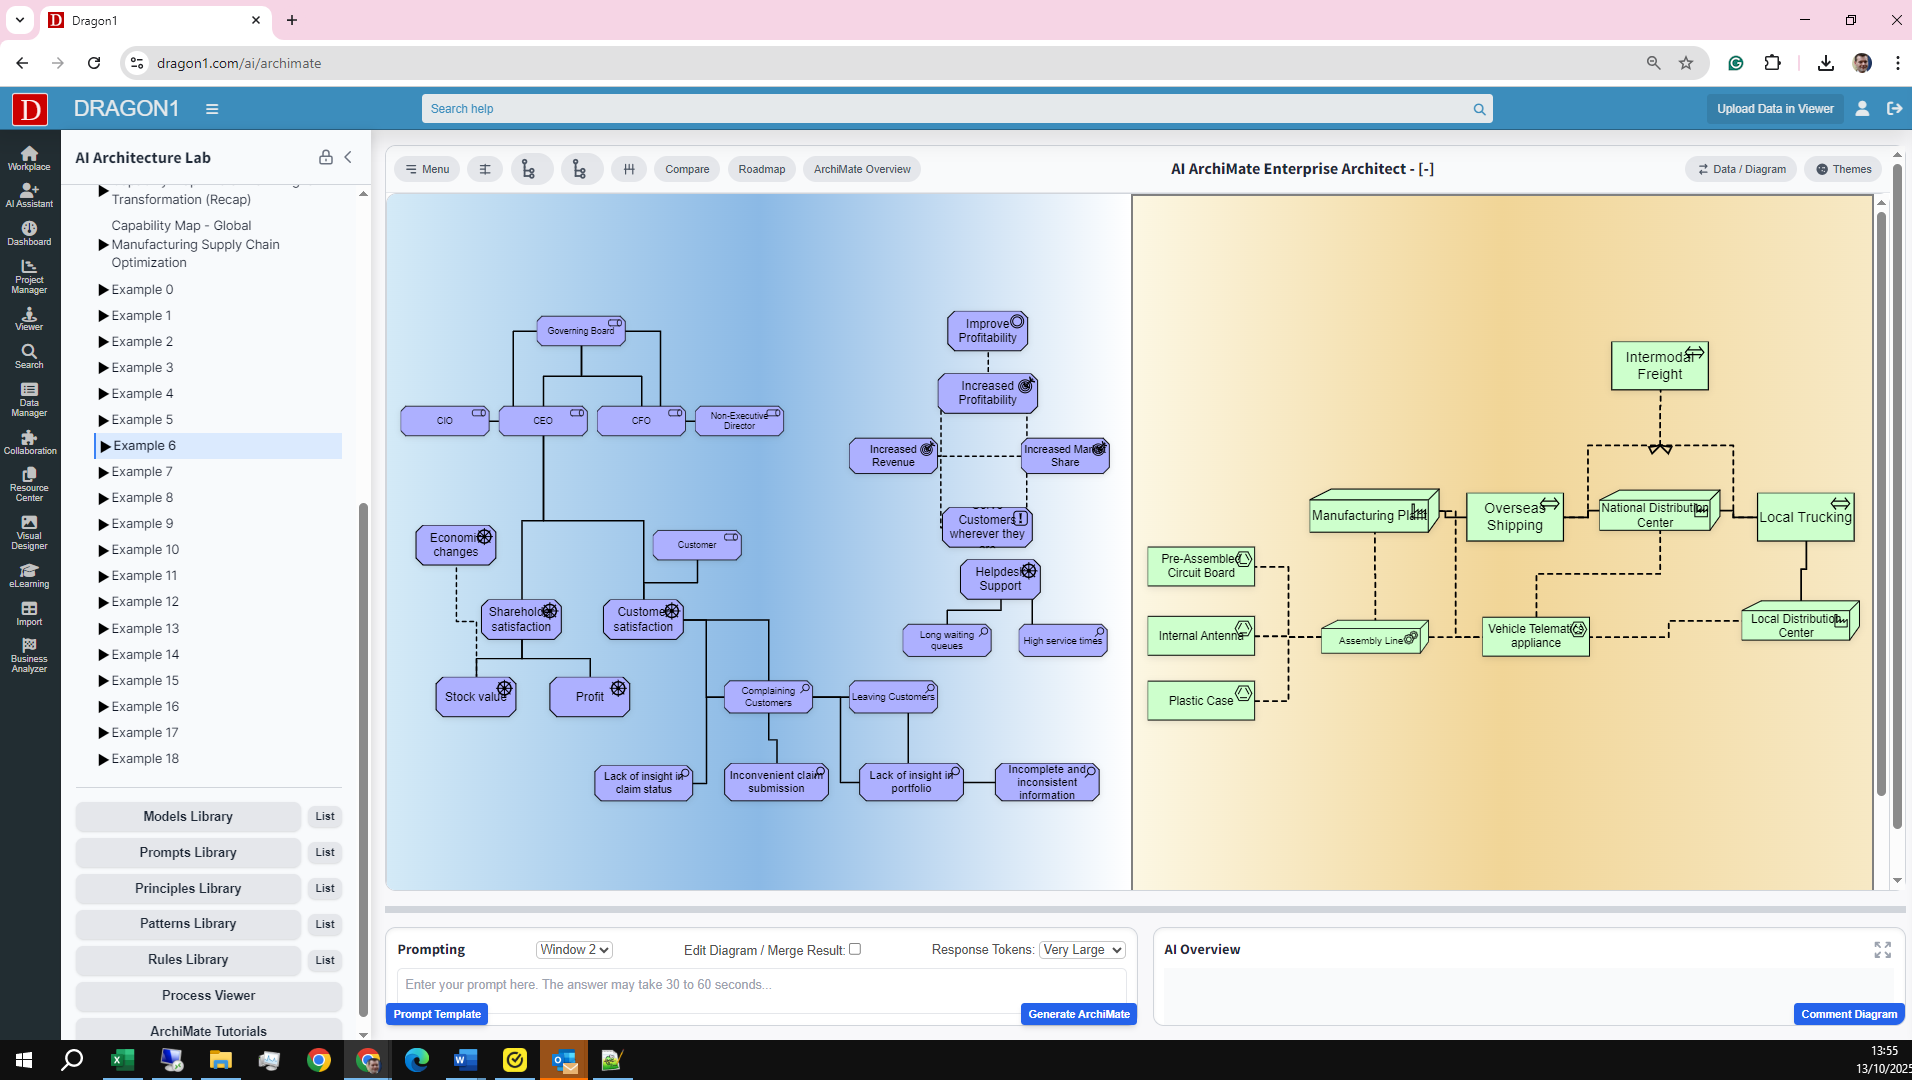Open the AI Assistant sidebar icon
1912x1080 pixels.
(29, 195)
